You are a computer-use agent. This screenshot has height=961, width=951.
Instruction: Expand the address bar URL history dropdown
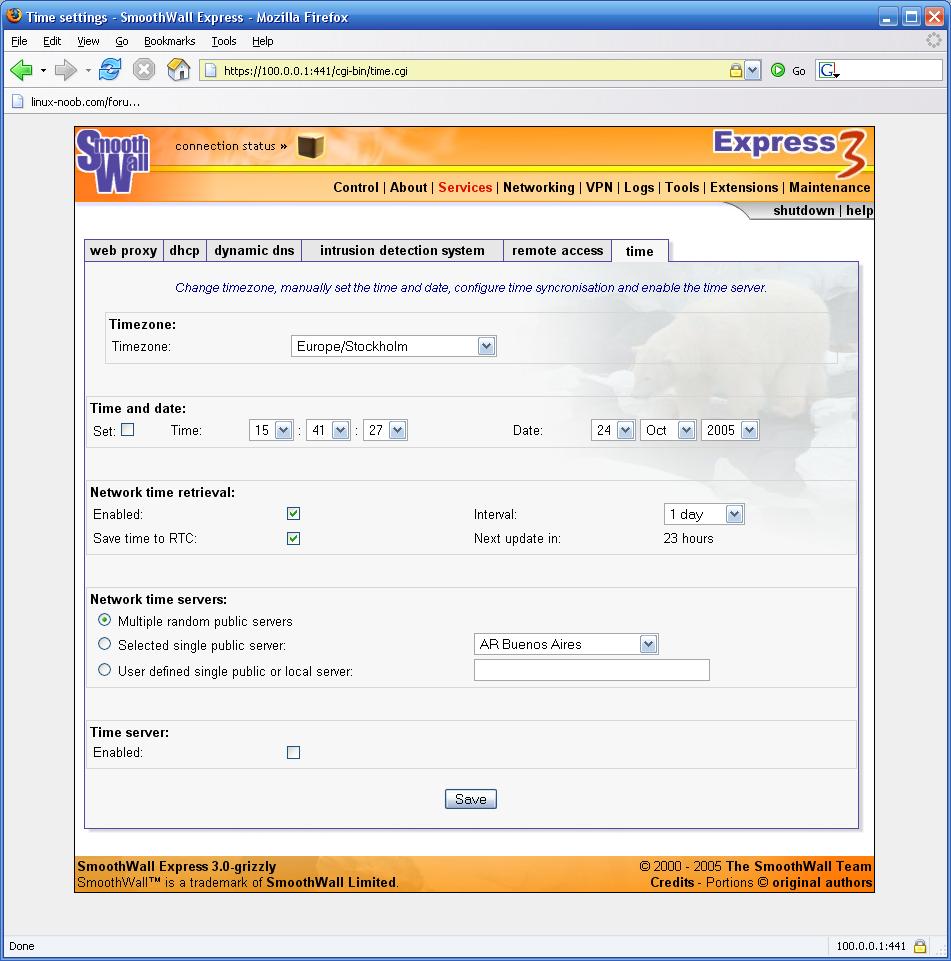(x=752, y=70)
